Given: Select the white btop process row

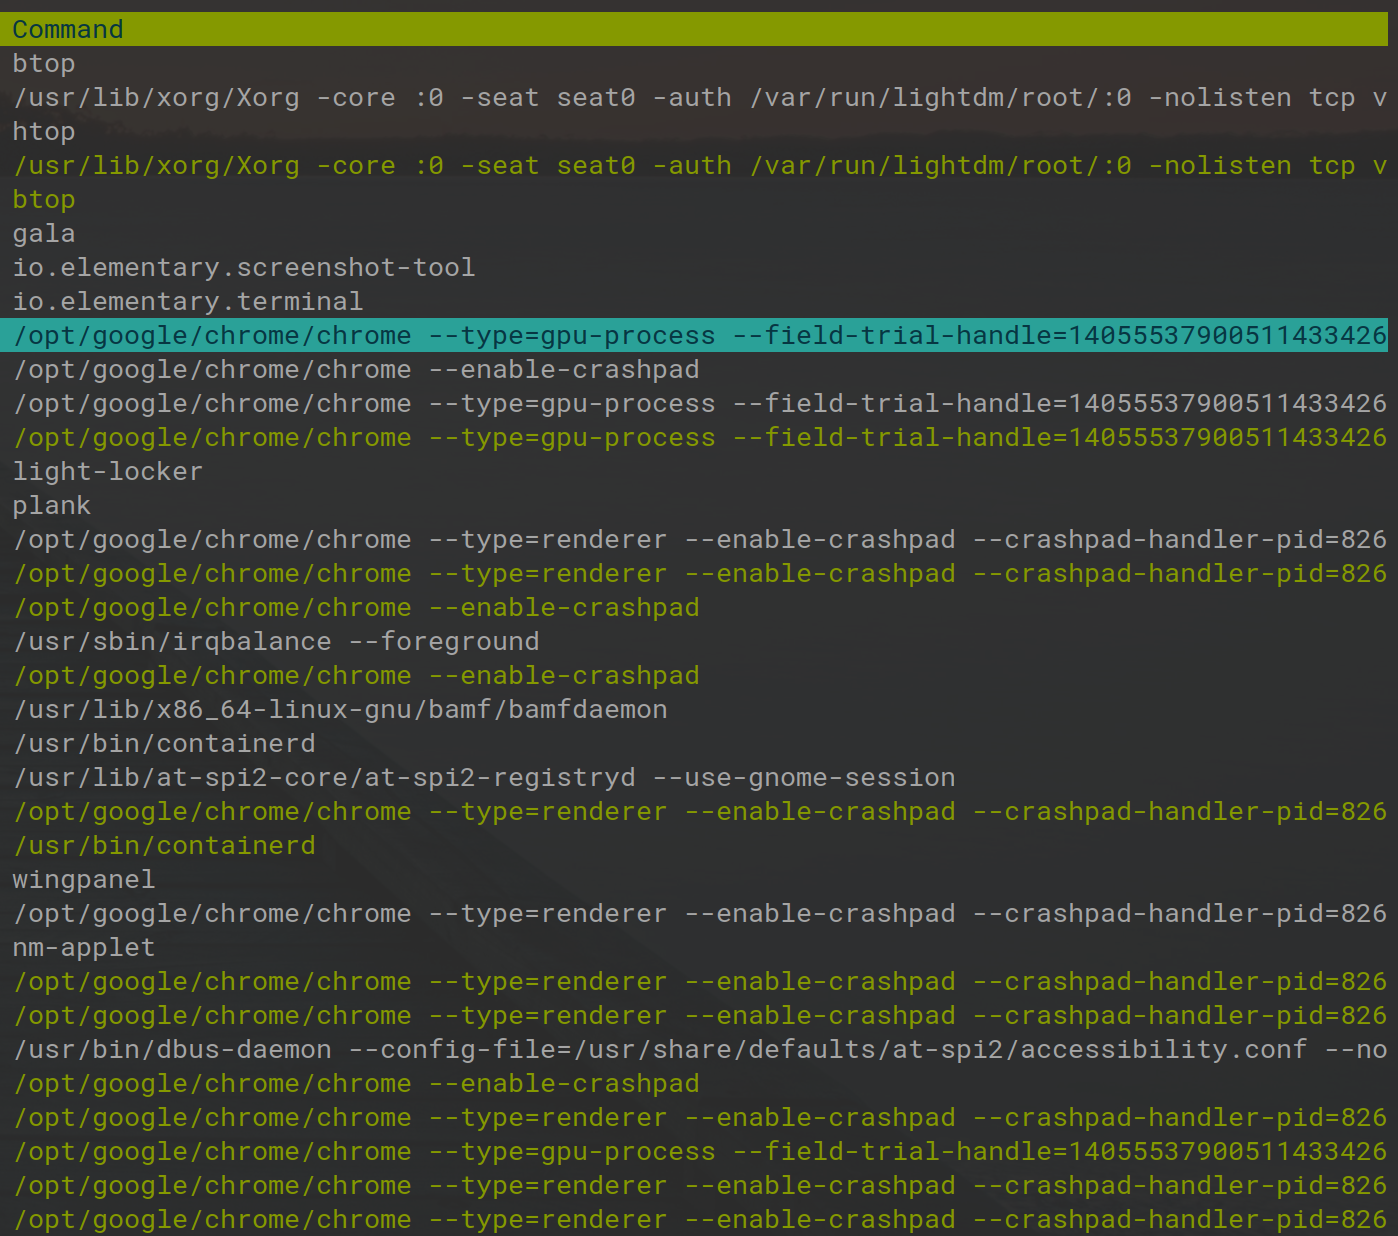Looking at the screenshot, I should (694, 63).
